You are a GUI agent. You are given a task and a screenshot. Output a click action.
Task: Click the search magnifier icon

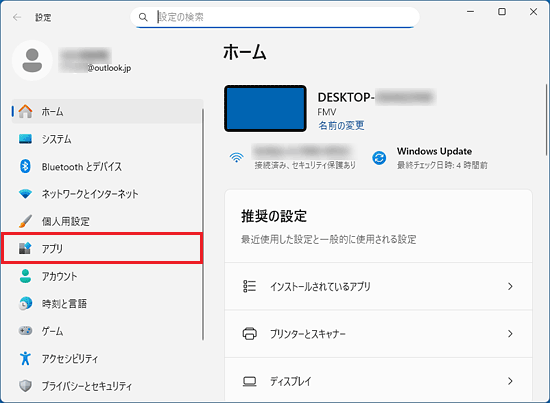[143, 17]
